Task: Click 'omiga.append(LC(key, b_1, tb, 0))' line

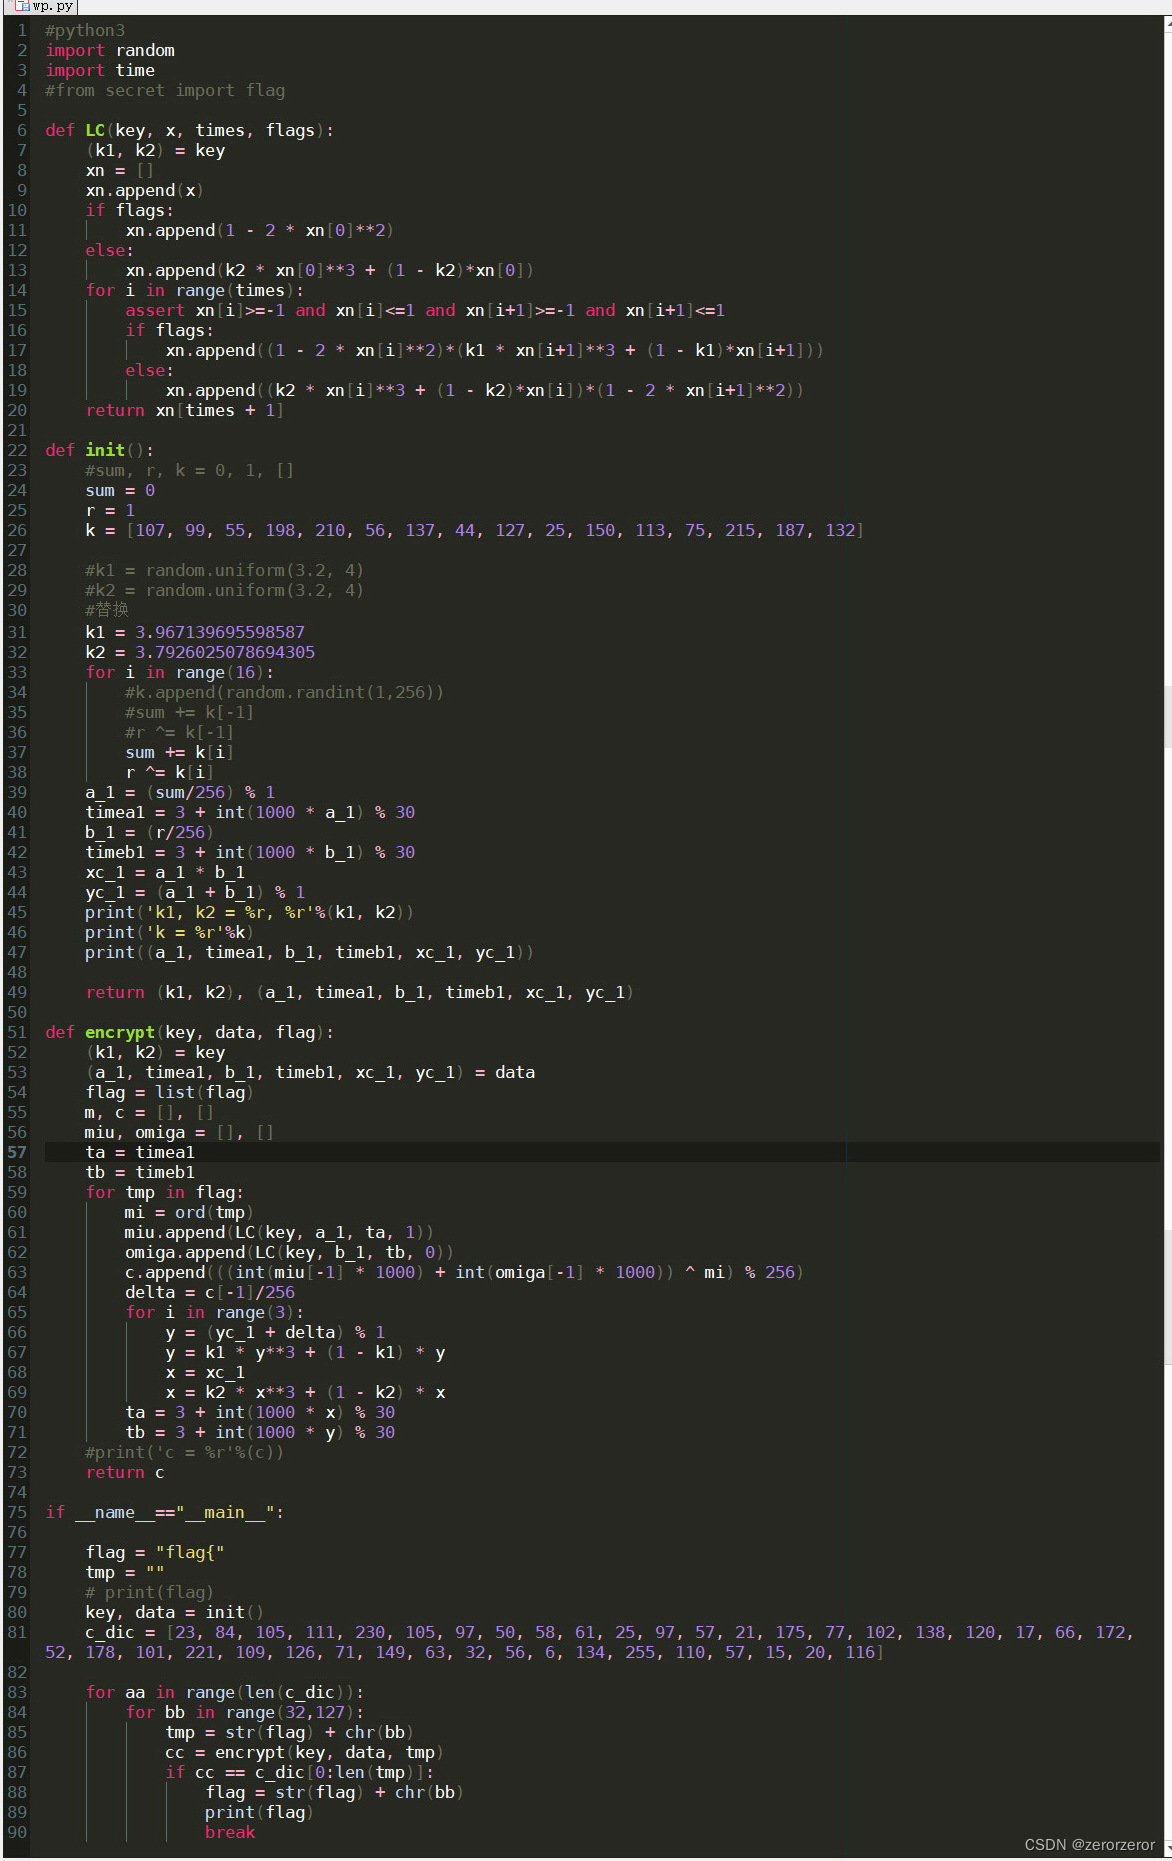Action: pos(290,1252)
